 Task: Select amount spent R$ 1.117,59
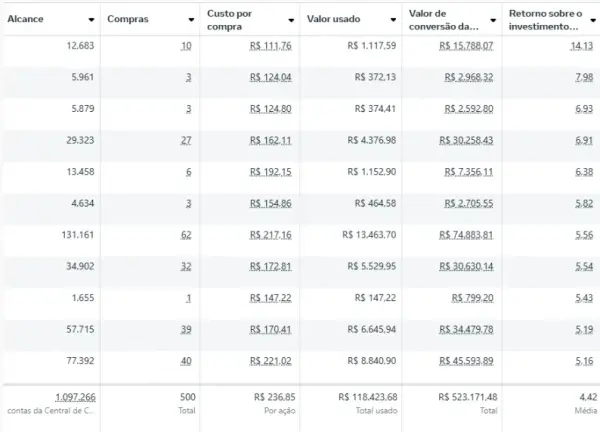point(372,46)
